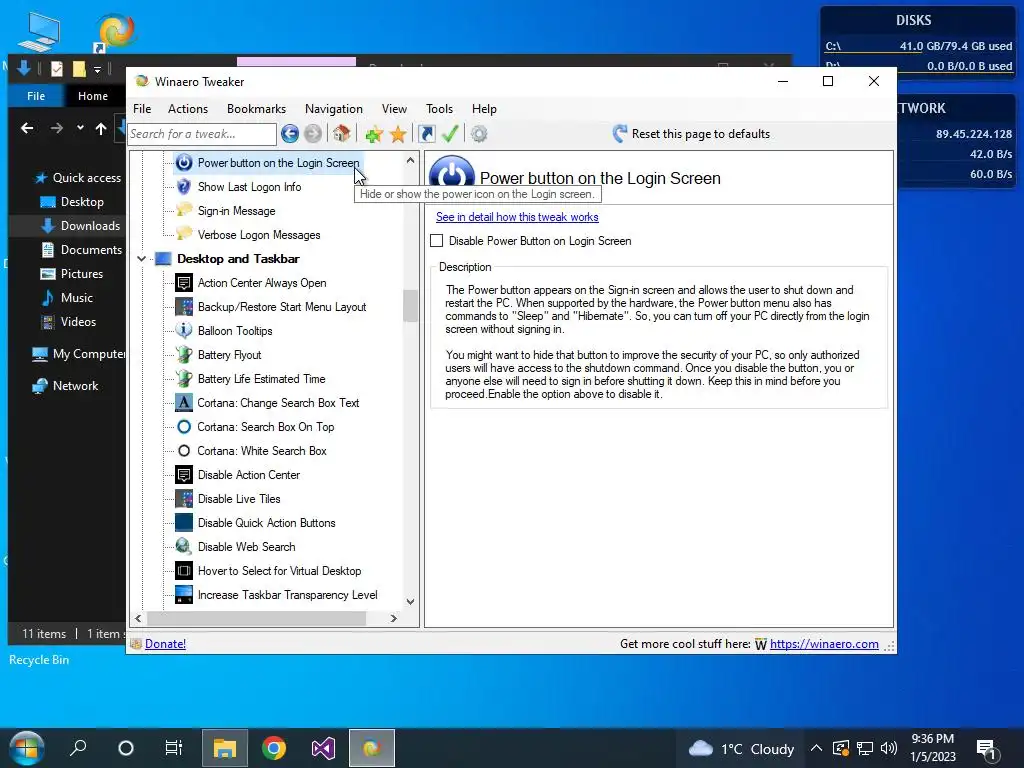Open Visual Studio from the taskbar
The height and width of the screenshot is (768, 1024).
pyautogui.click(x=323, y=748)
